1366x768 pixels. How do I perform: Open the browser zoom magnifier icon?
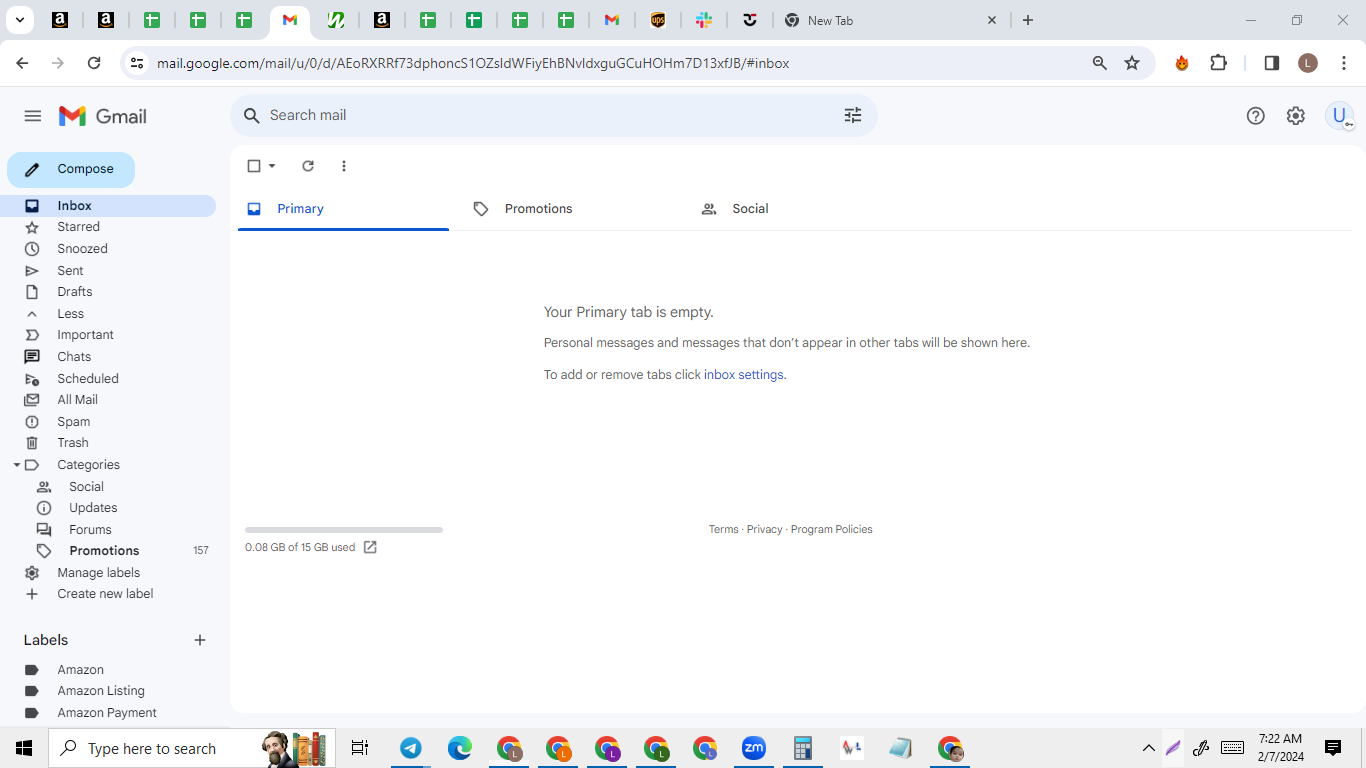(1100, 63)
